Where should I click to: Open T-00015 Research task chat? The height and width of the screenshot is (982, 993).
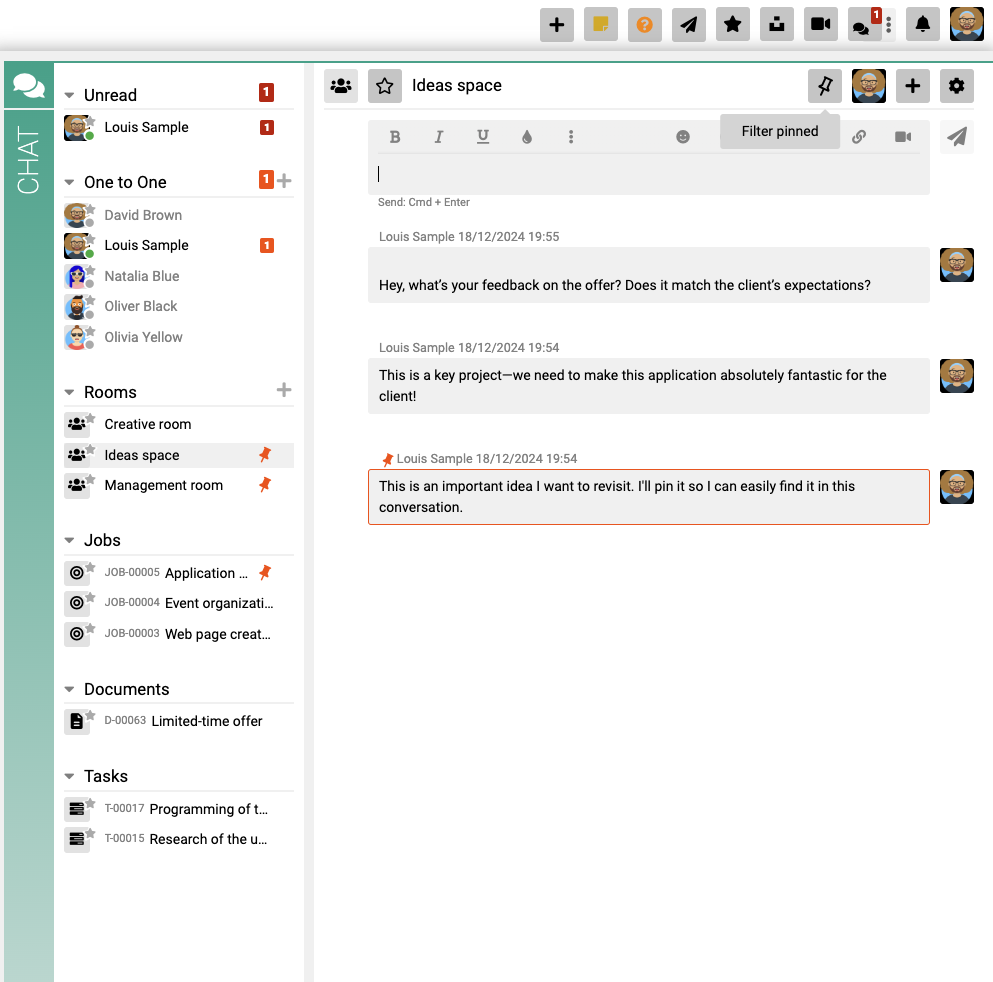point(179,839)
